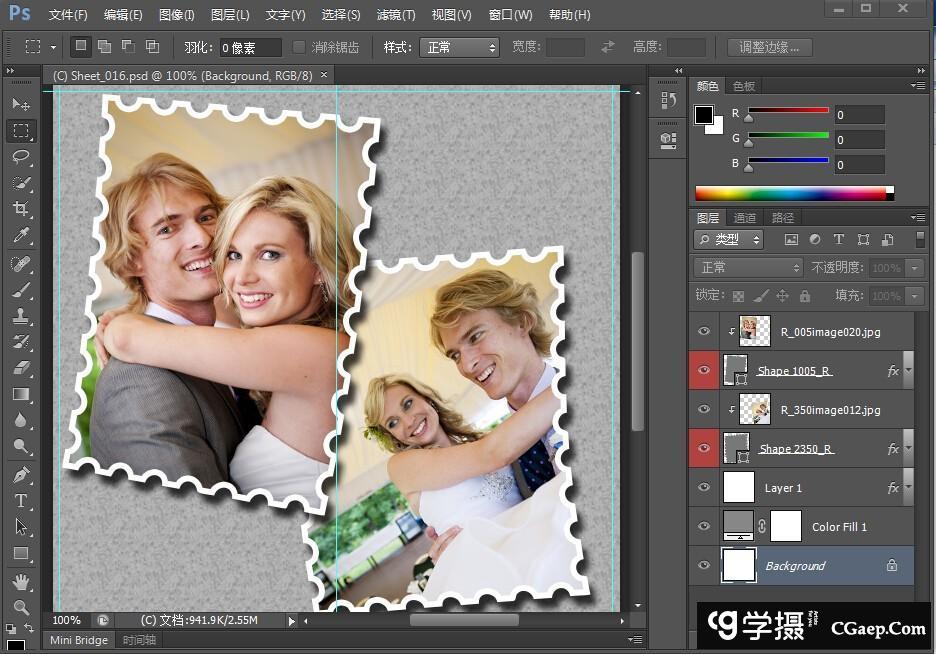Click the foreground color swatch in color panel

pos(704,114)
